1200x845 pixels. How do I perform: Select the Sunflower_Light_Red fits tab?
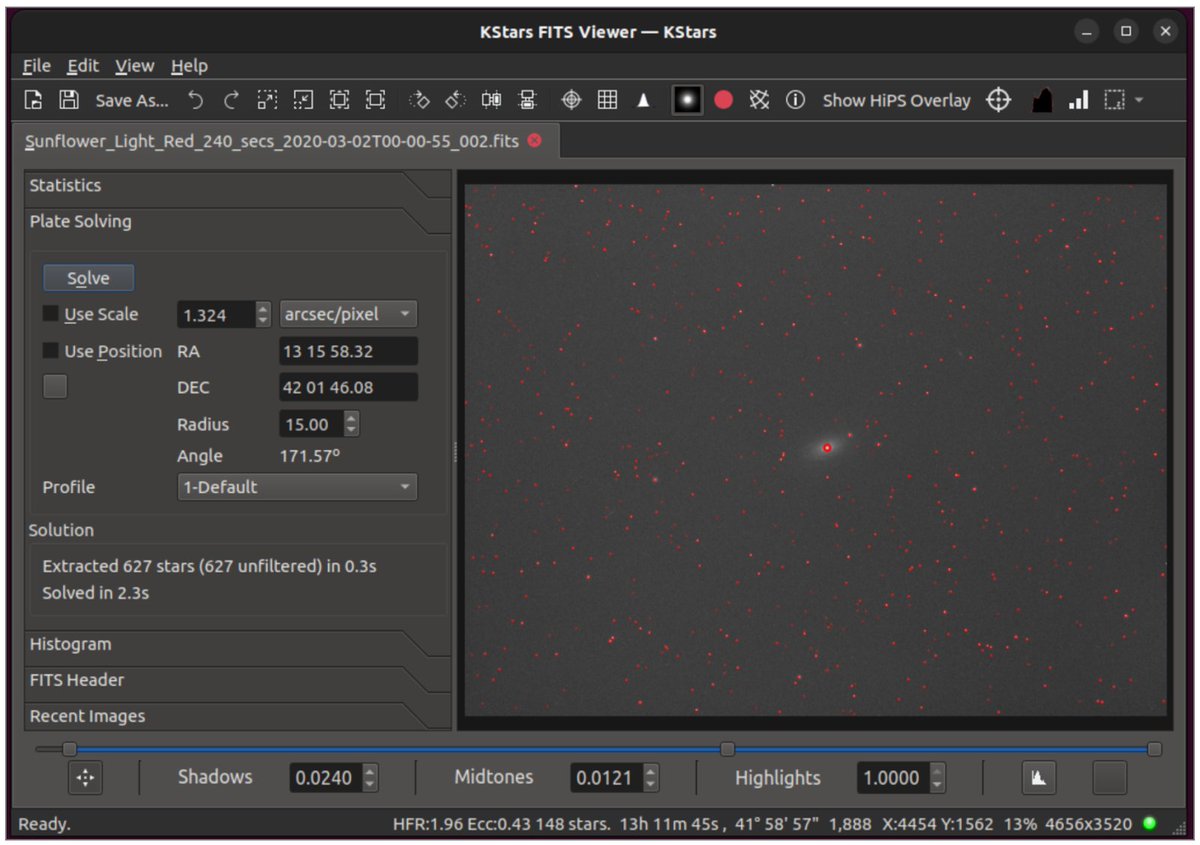(272, 141)
